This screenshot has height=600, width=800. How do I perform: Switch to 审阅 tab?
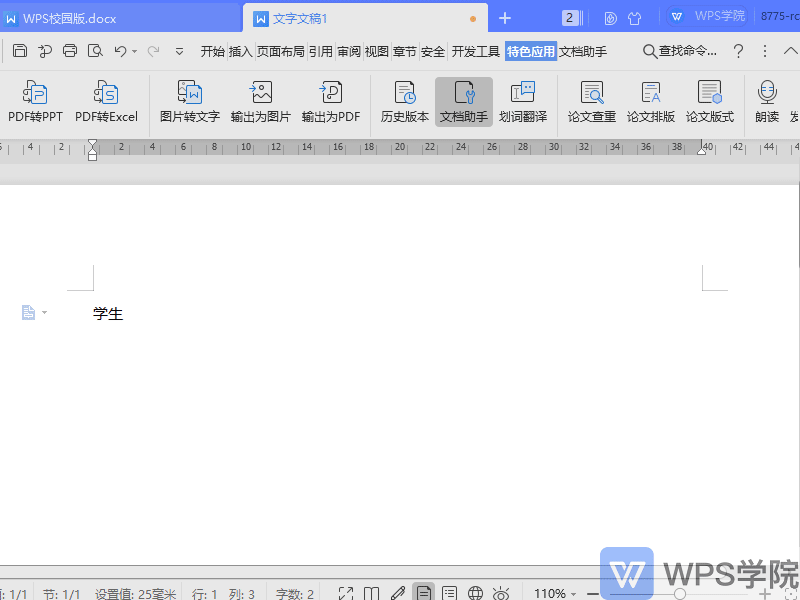(x=348, y=51)
